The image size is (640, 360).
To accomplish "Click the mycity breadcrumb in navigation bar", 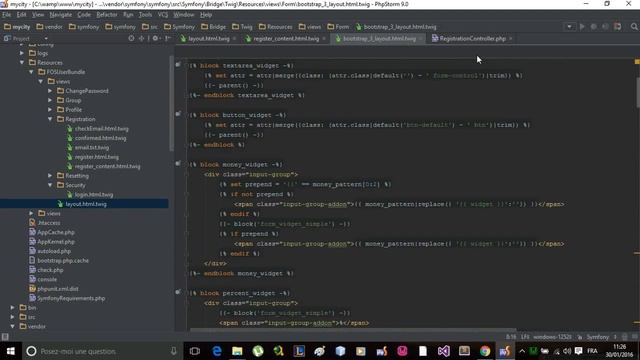I will pos(17,27).
